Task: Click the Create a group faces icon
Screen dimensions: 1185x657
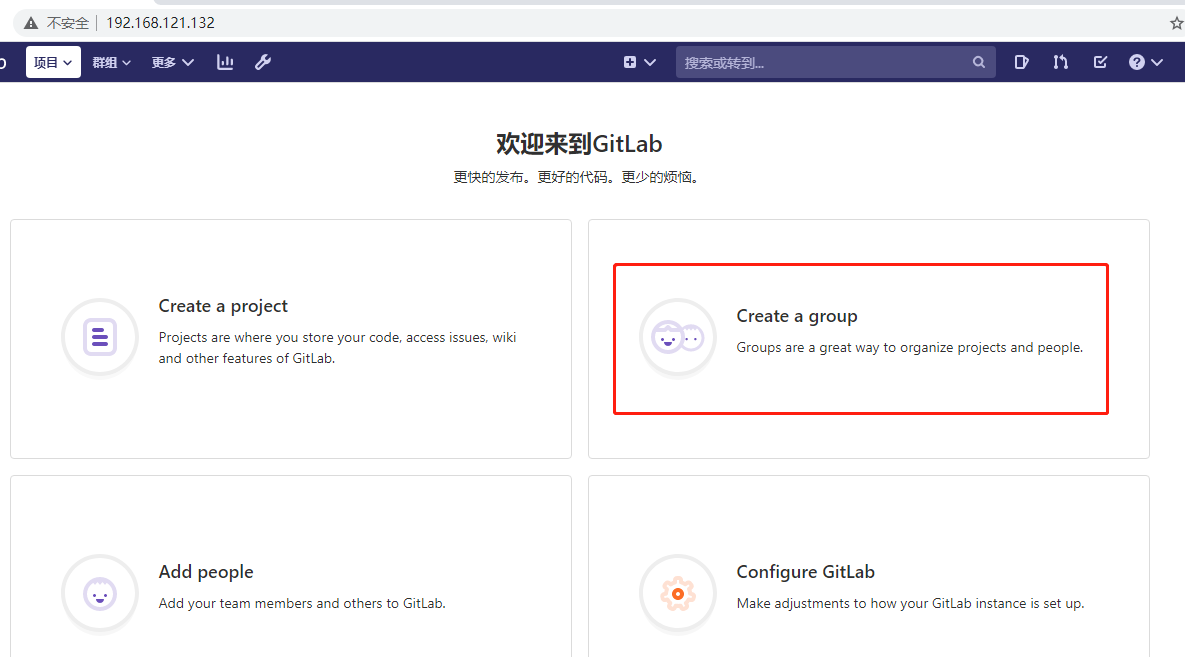Action: click(x=678, y=337)
